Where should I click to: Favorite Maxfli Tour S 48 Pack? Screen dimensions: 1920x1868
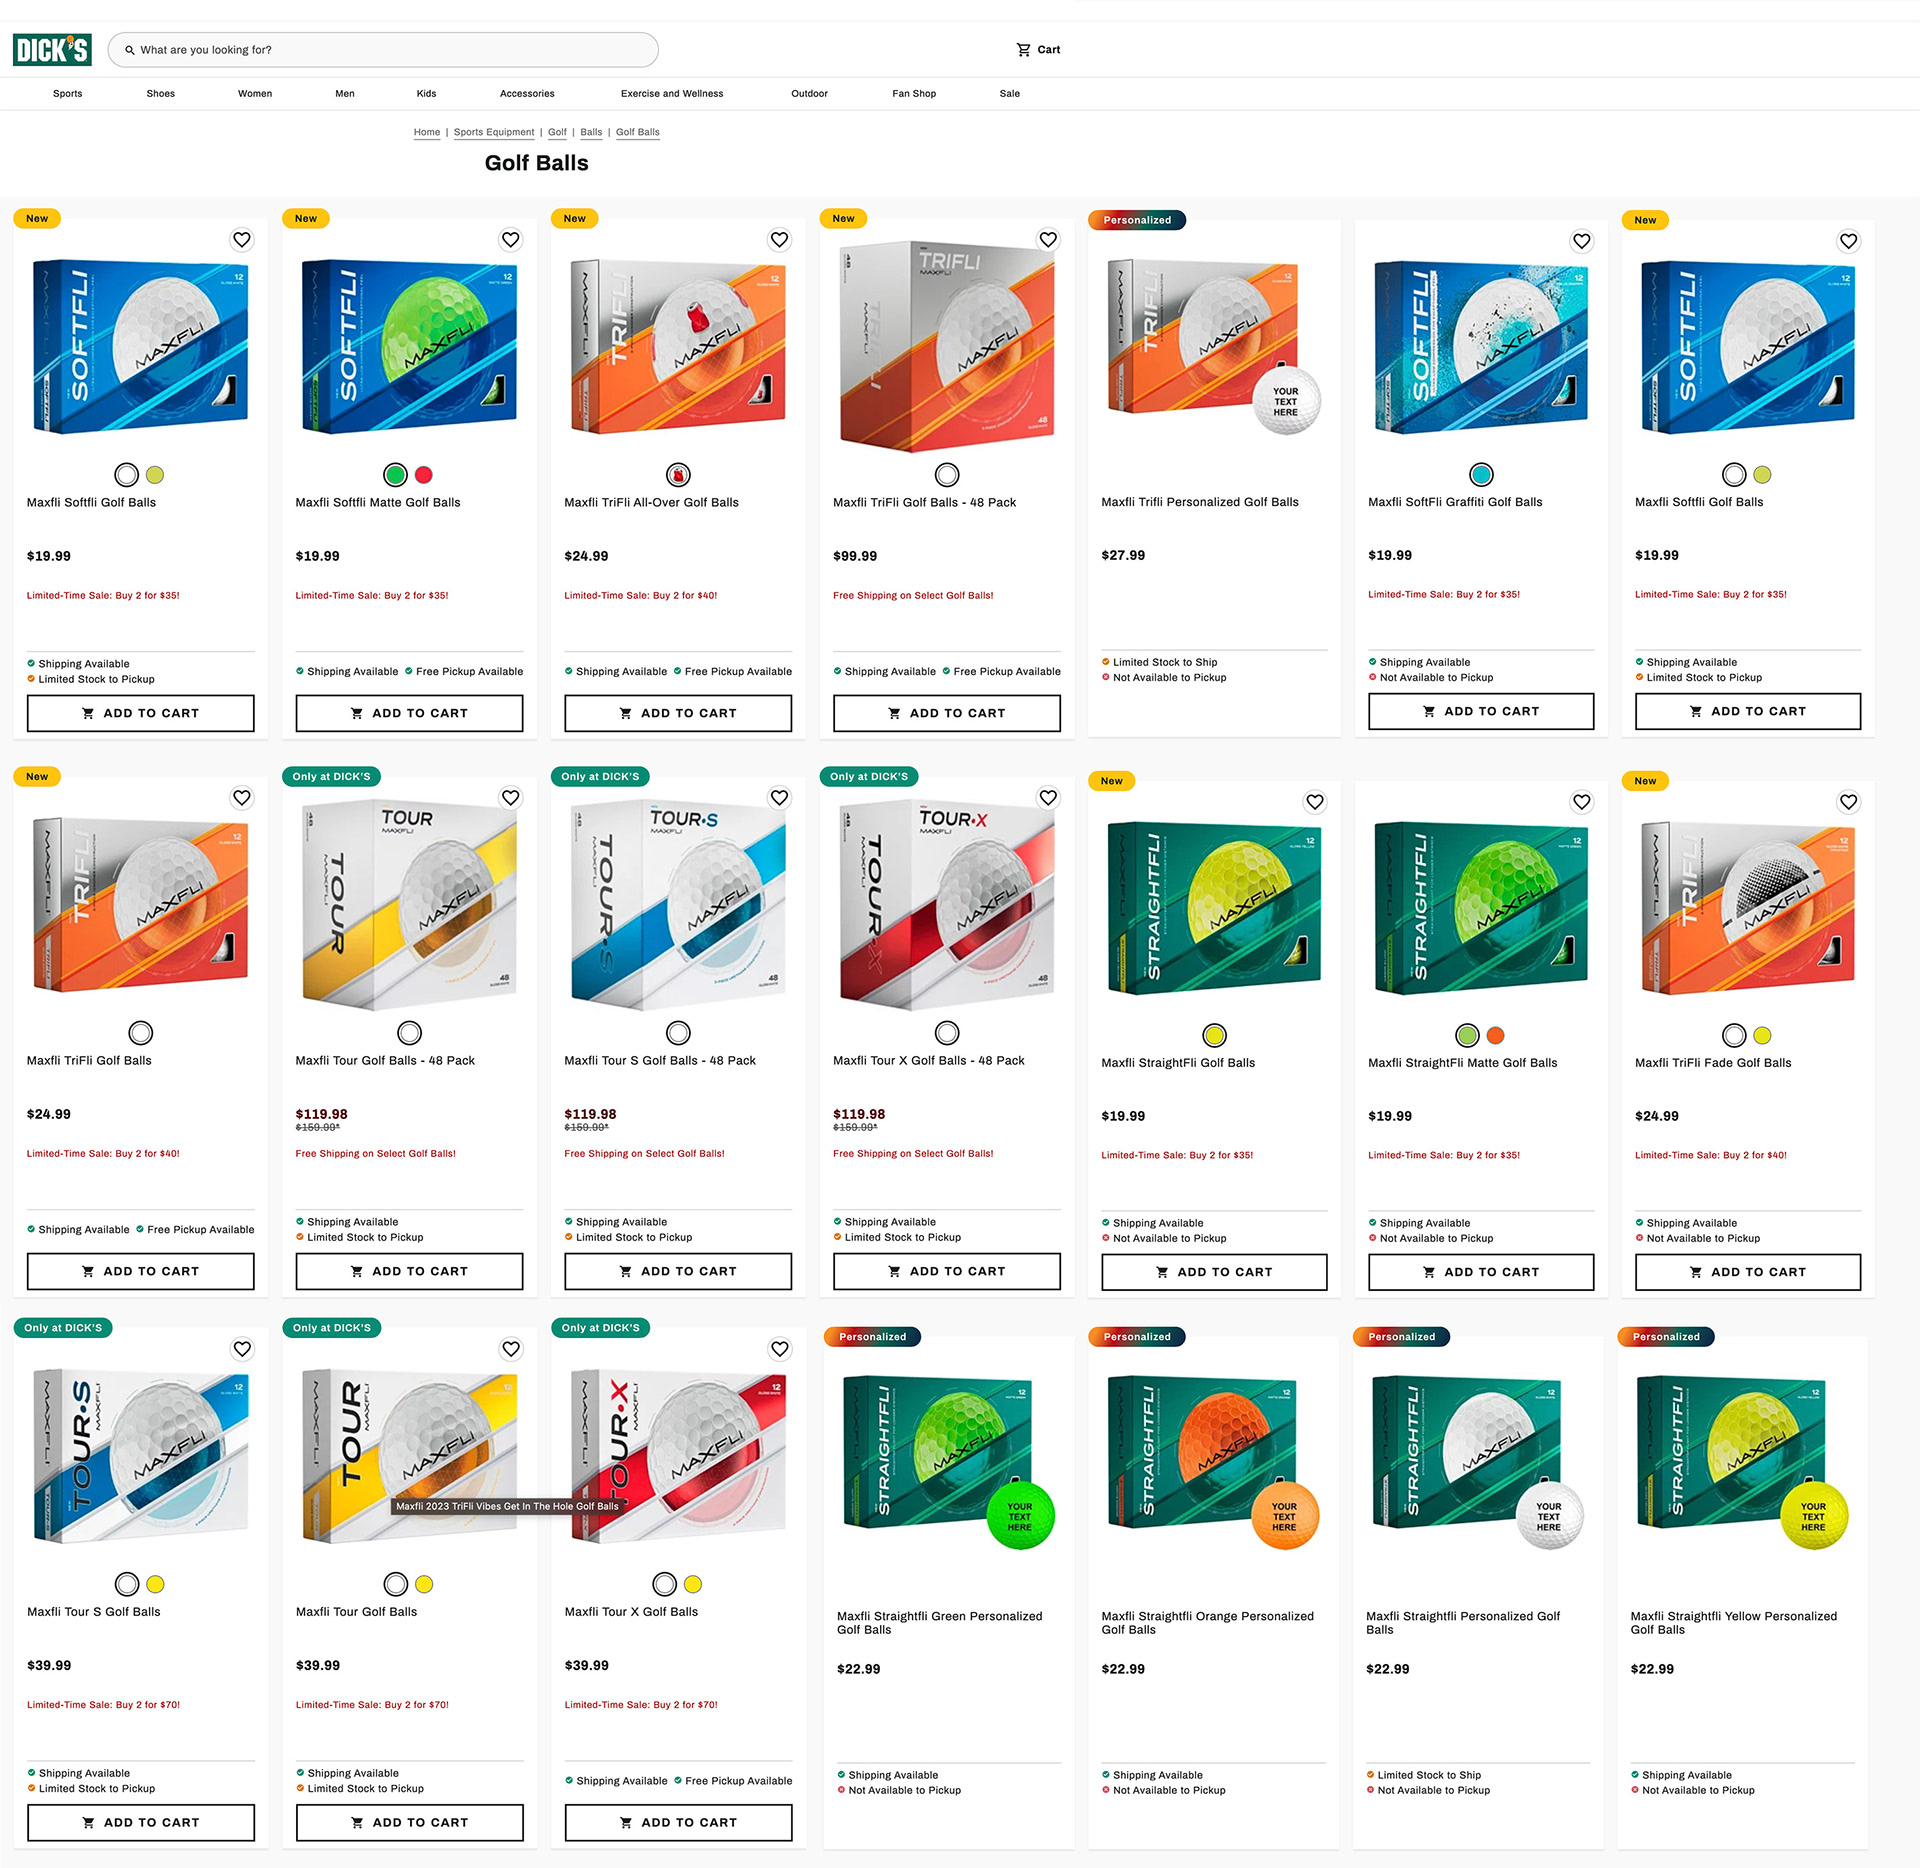780,798
